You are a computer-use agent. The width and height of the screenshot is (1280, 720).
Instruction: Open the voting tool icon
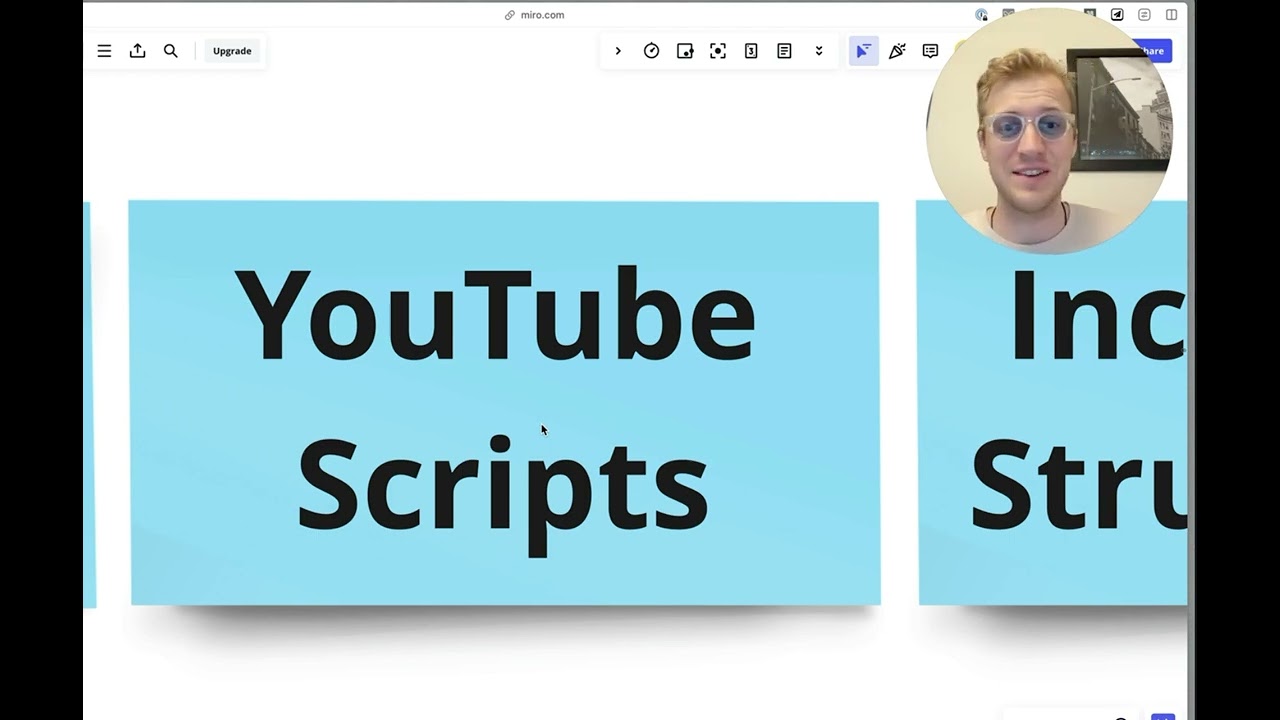click(685, 51)
